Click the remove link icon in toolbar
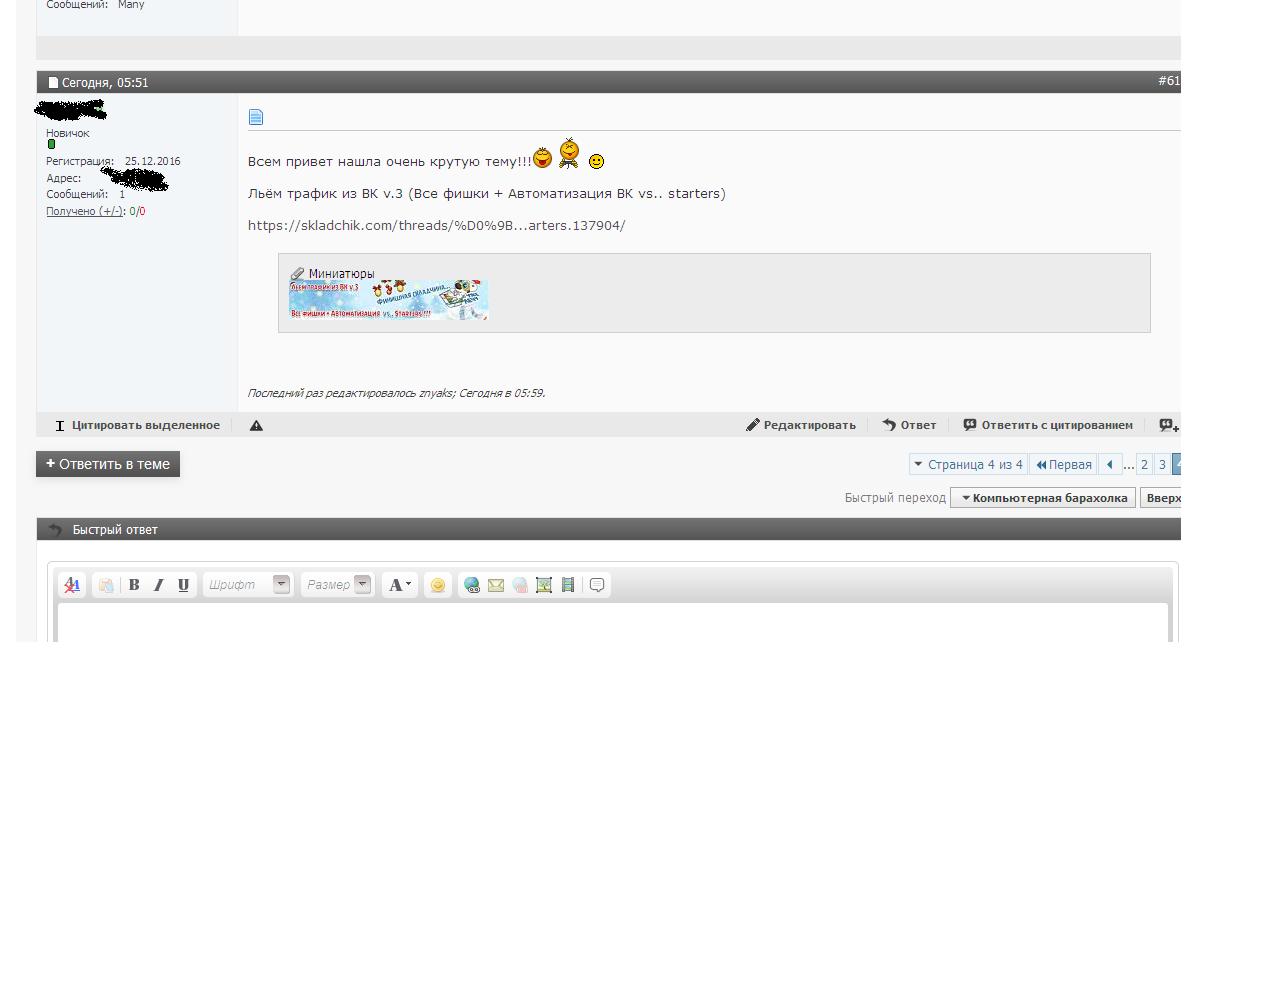This screenshot has height=1000, width=1280. [x=519, y=585]
